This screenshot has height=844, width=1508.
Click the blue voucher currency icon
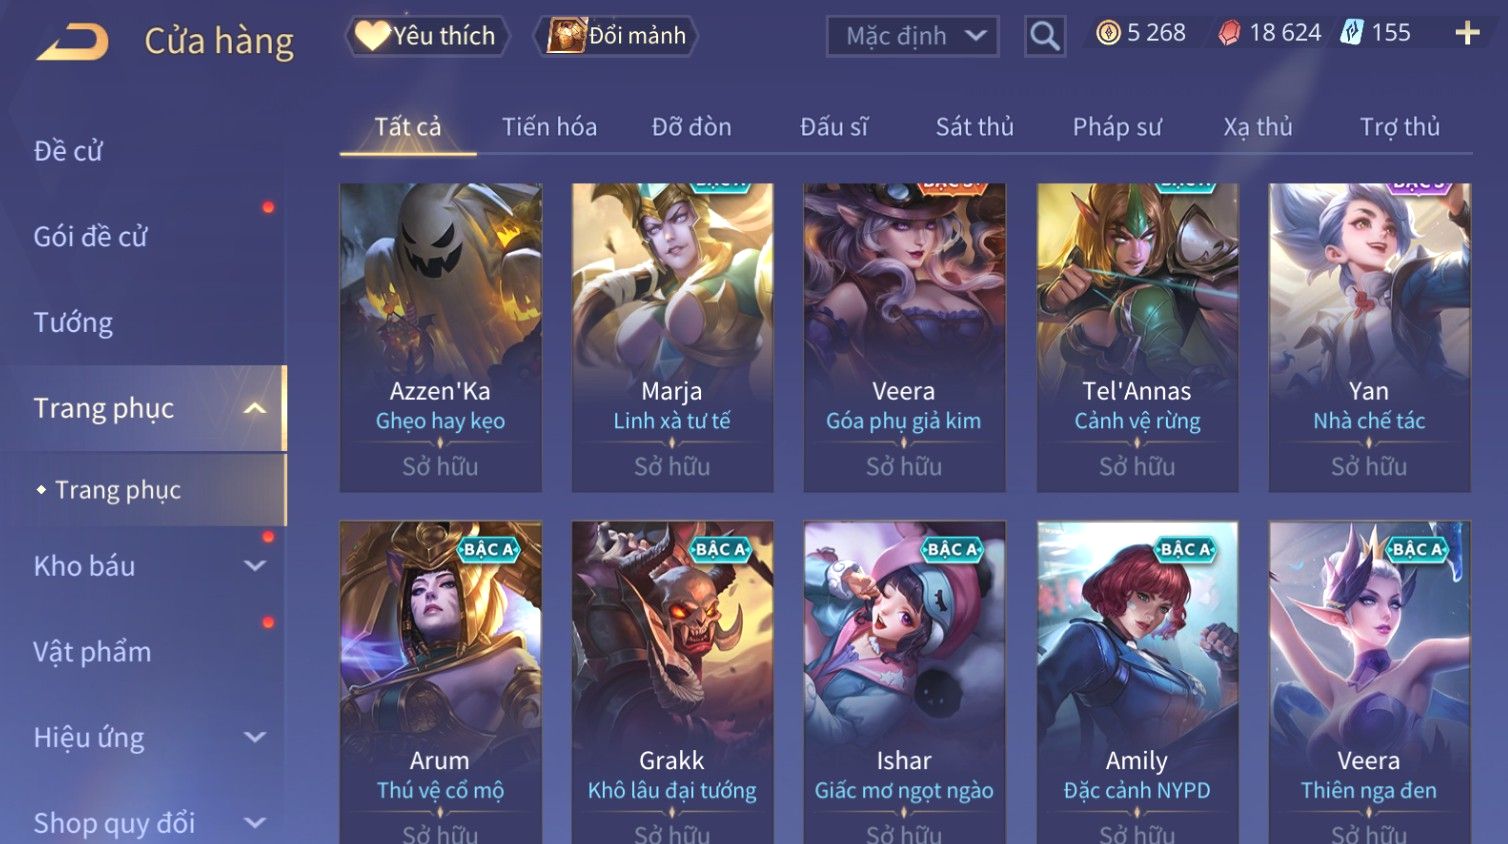click(x=1351, y=33)
